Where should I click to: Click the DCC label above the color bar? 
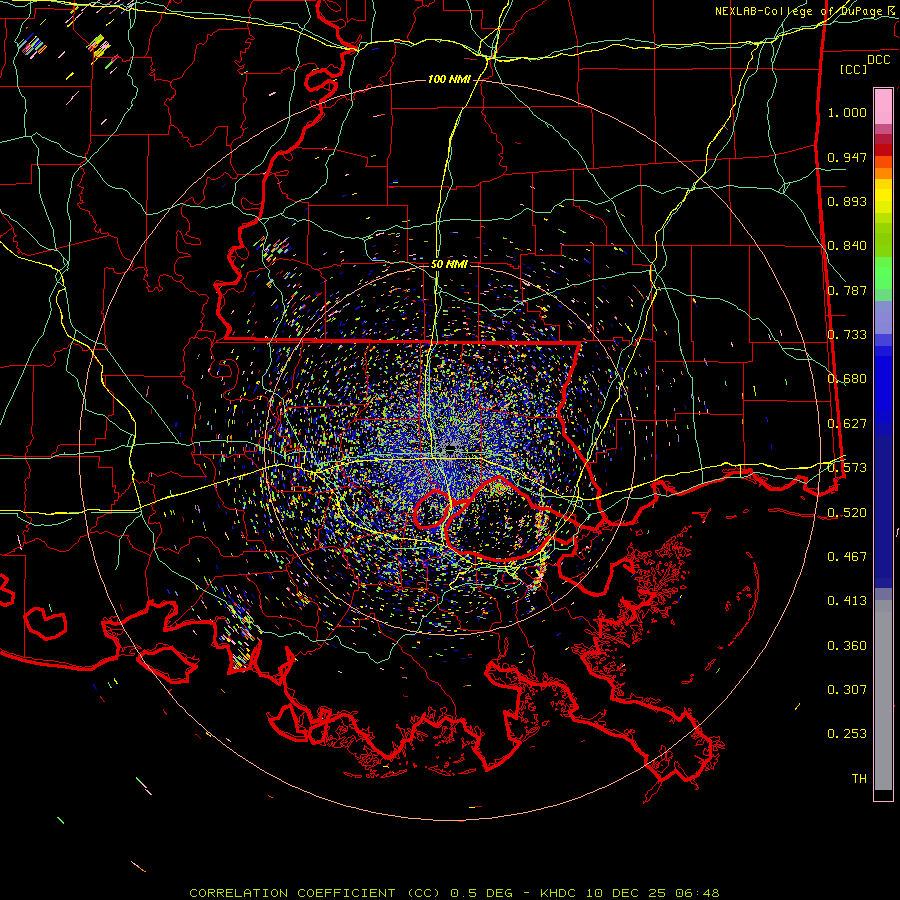click(878, 60)
